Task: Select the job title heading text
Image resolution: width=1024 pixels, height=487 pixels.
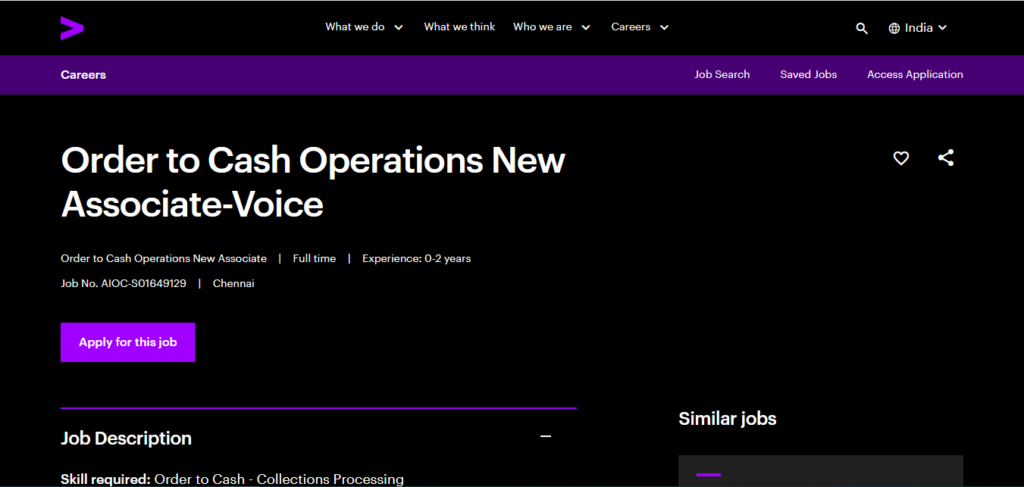Action: coord(313,182)
